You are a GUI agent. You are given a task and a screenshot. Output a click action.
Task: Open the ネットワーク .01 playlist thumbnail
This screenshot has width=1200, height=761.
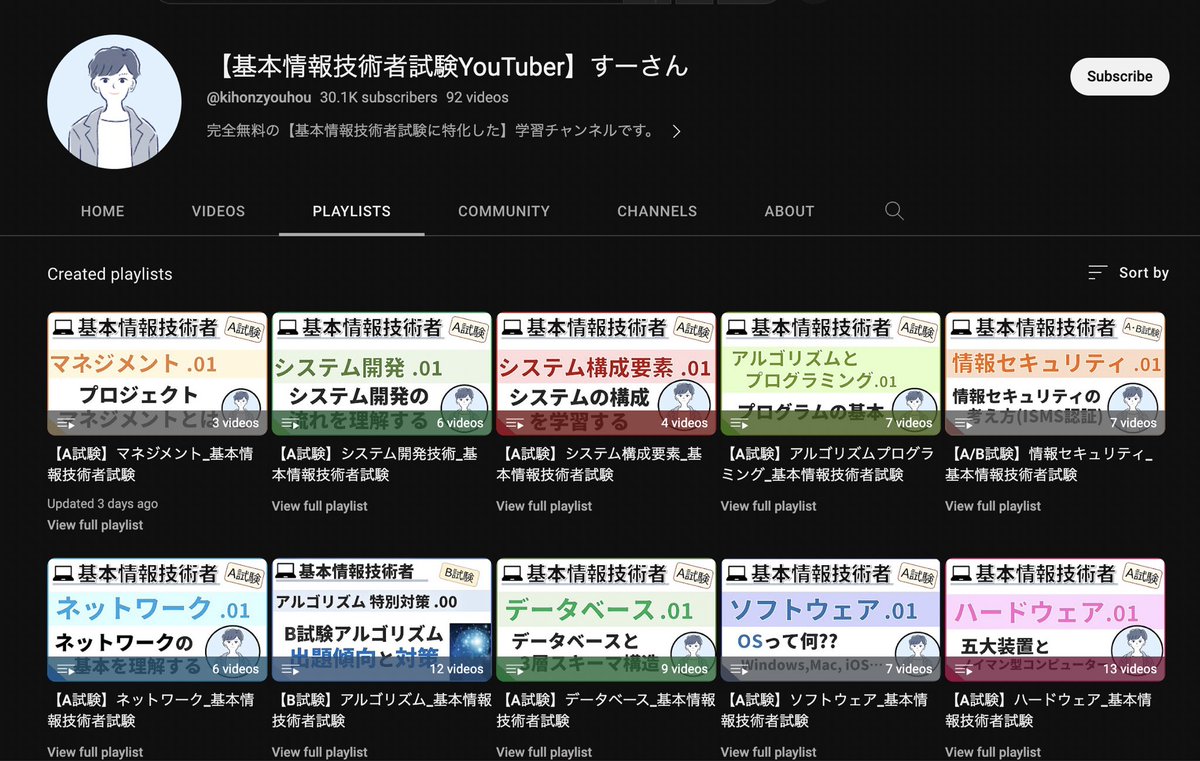tap(157, 620)
